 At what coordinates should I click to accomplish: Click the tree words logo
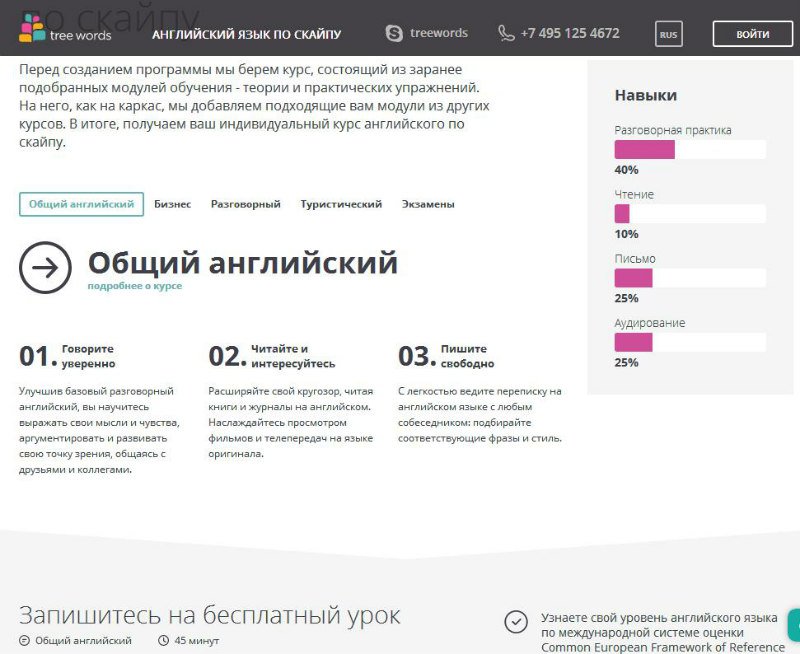pos(65,29)
